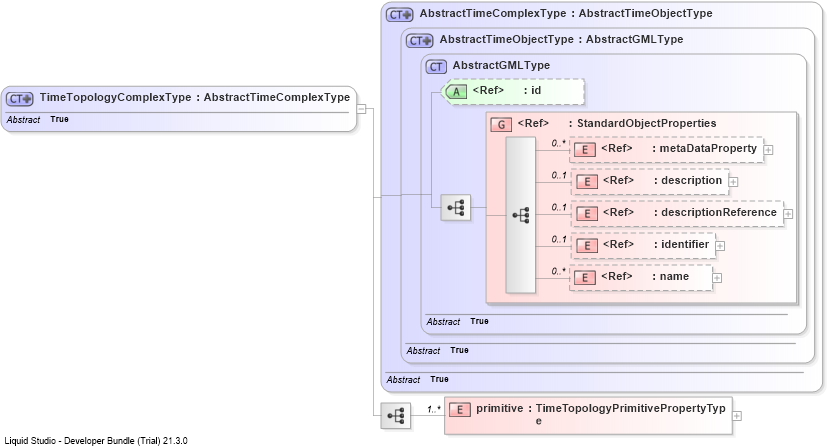
Task: Select the description element label
Action: click(x=662, y=181)
